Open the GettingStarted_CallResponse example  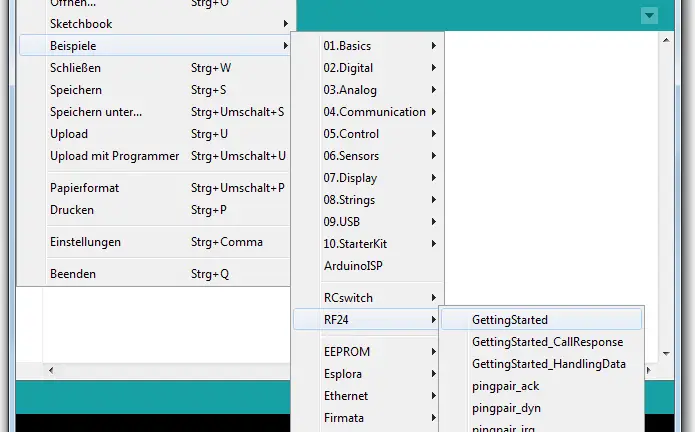coord(542,342)
